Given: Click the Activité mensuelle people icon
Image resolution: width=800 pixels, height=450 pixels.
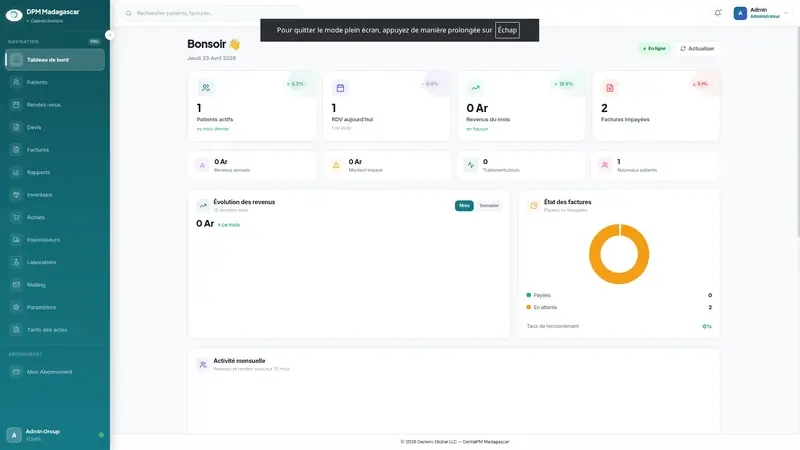Looking at the screenshot, I should click(x=203, y=364).
